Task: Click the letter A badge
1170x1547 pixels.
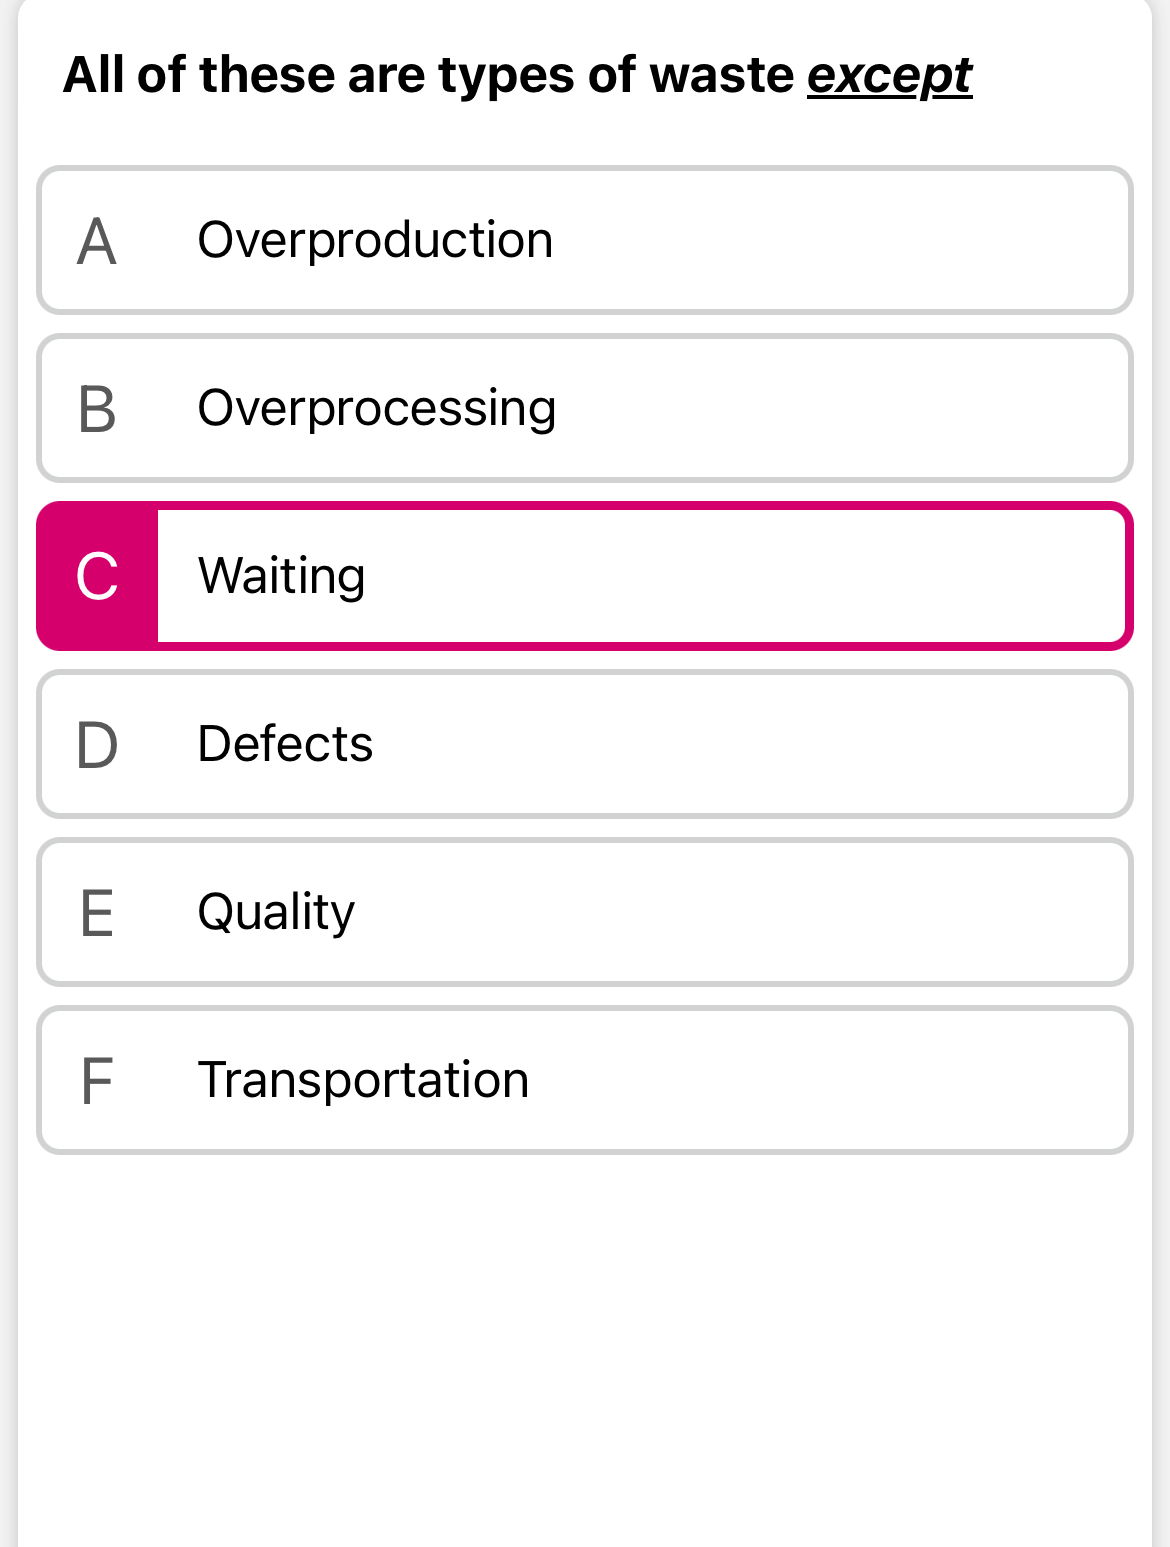Action: point(97,241)
